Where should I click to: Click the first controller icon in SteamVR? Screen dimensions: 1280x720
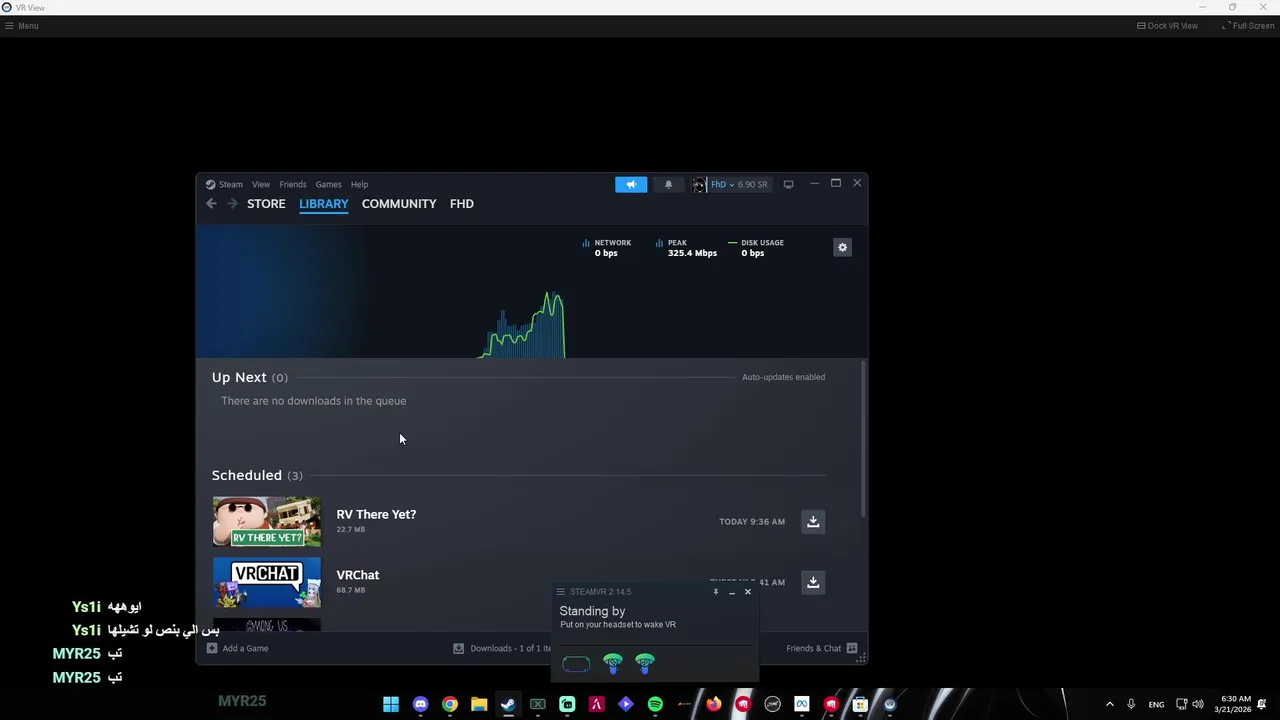(x=612, y=664)
